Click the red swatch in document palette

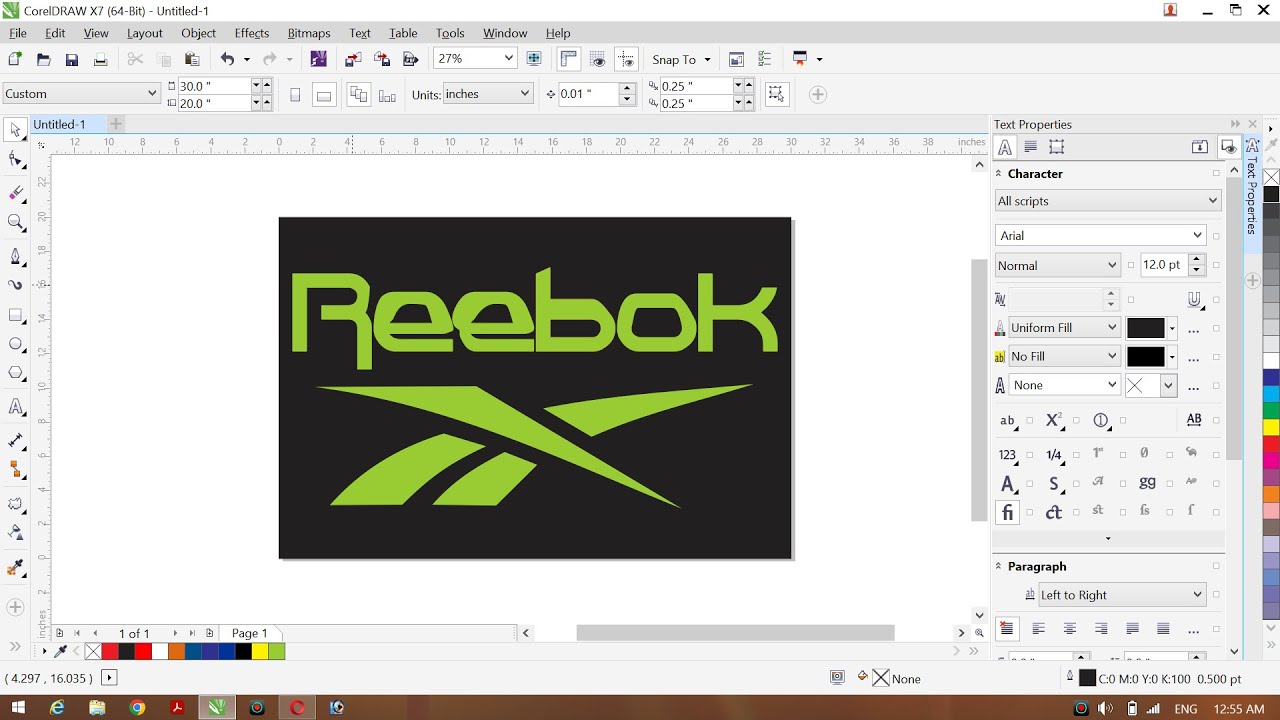pyautogui.click(x=143, y=652)
